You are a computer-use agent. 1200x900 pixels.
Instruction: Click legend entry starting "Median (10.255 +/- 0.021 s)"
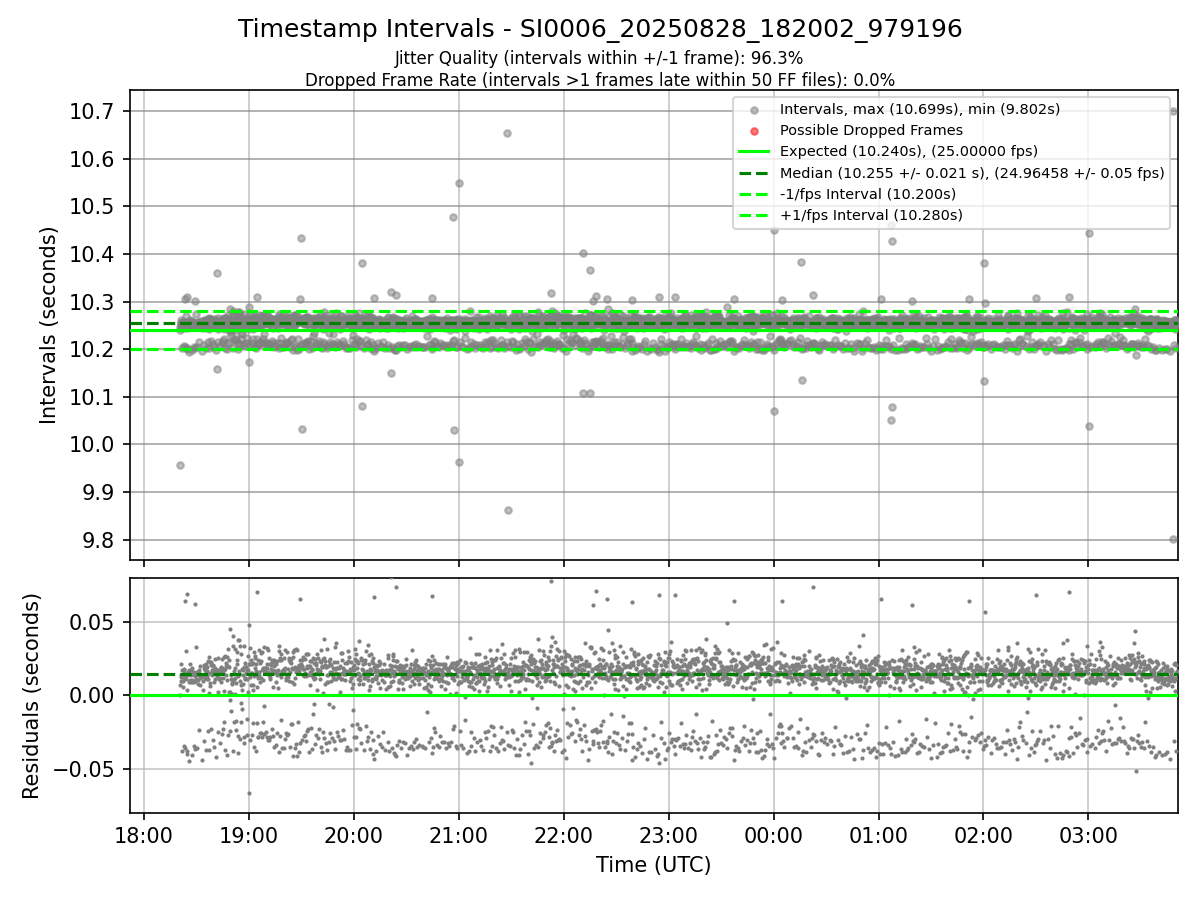(972, 172)
